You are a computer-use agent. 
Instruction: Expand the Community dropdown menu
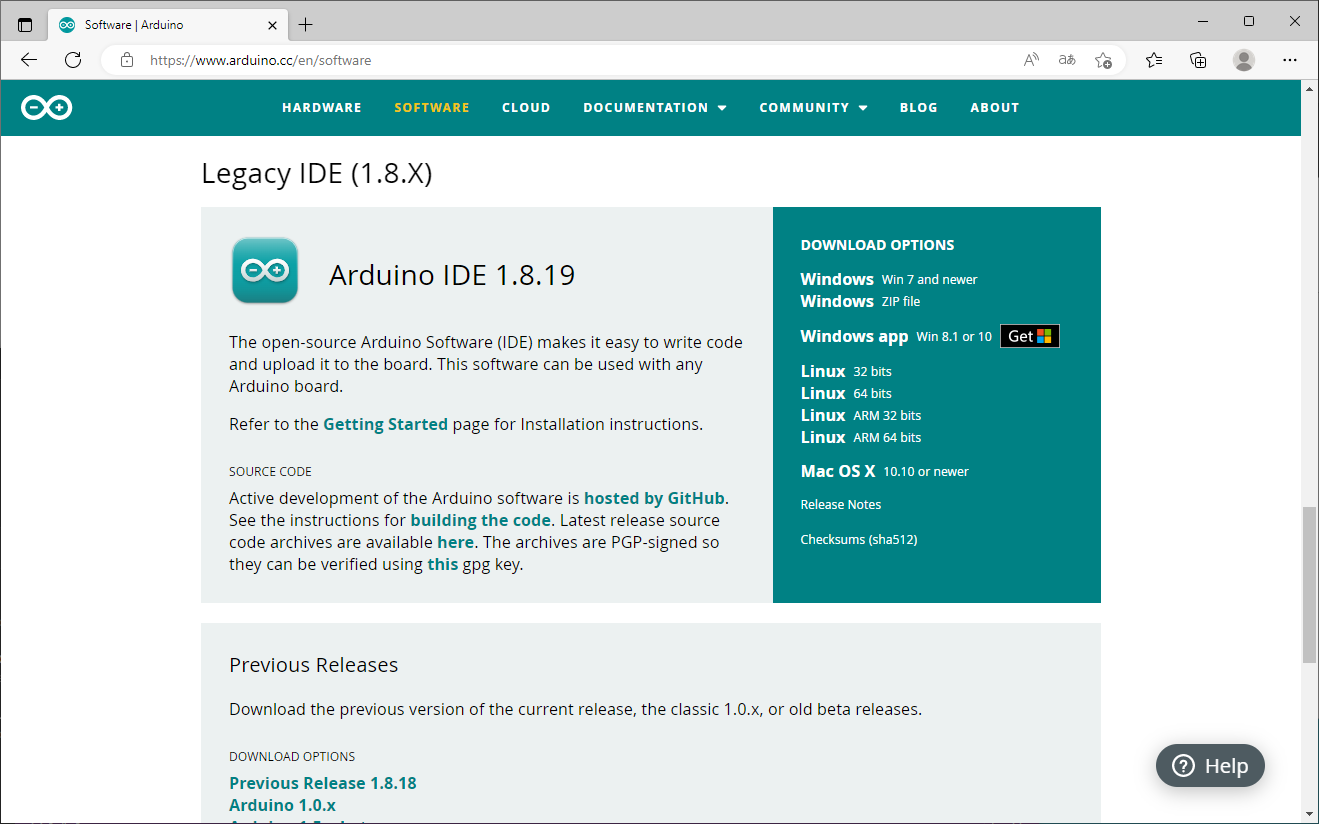pos(813,108)
